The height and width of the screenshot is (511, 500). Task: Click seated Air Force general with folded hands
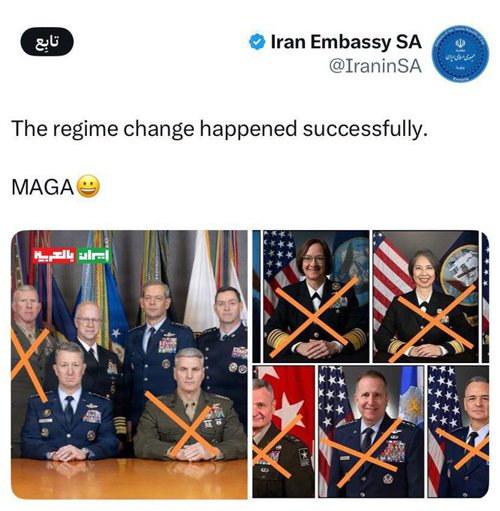(70, 403)
